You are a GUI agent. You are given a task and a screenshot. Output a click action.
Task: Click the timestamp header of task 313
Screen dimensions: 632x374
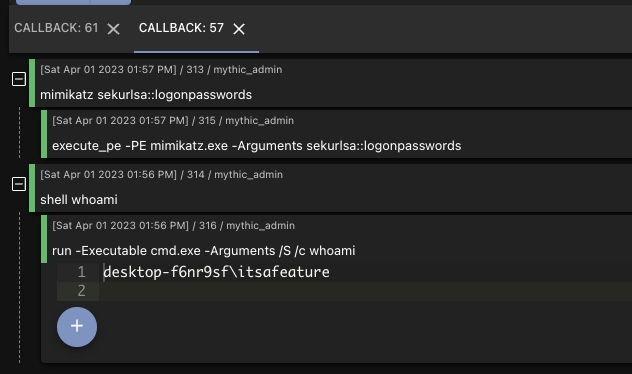[x=161, y=69]
